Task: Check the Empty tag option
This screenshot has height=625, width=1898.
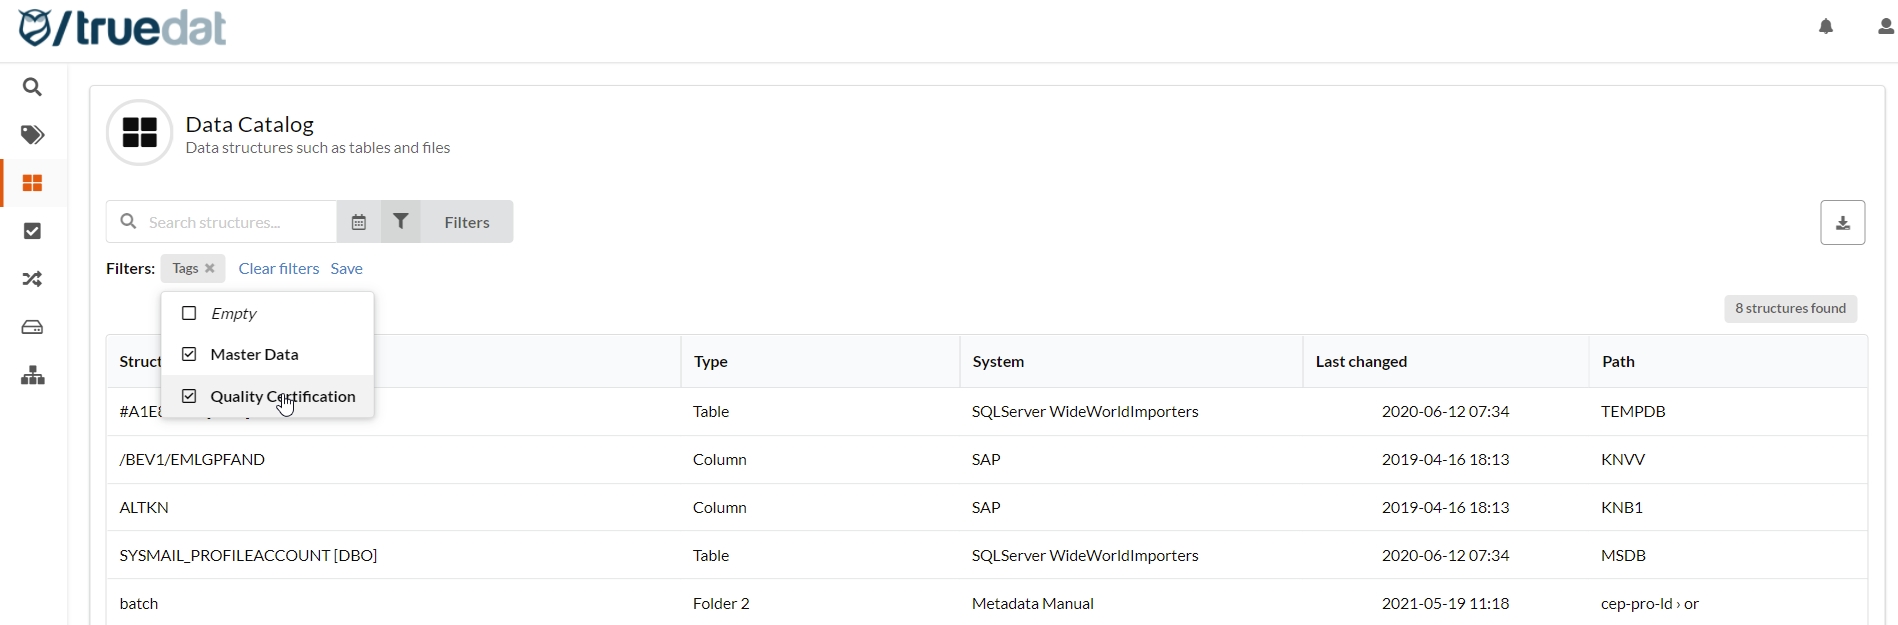Action: pos(189,314)
